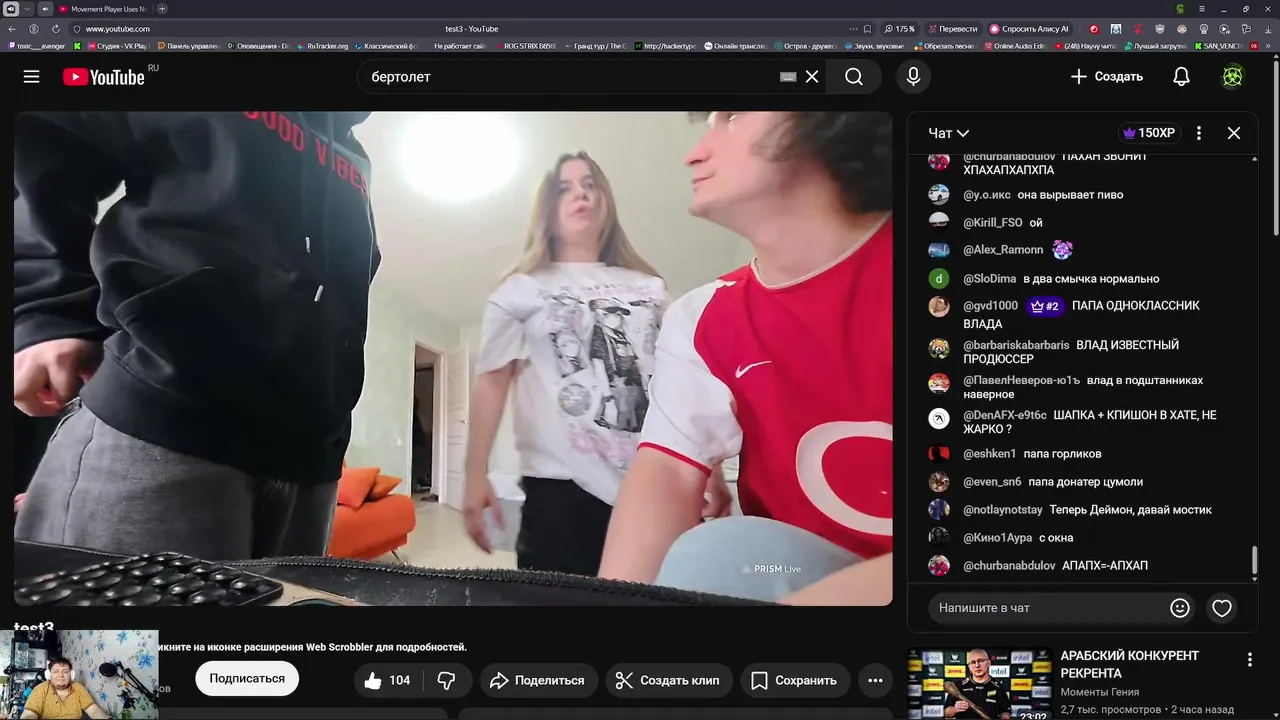Mute the tab with speaker icon

[45, 9]
